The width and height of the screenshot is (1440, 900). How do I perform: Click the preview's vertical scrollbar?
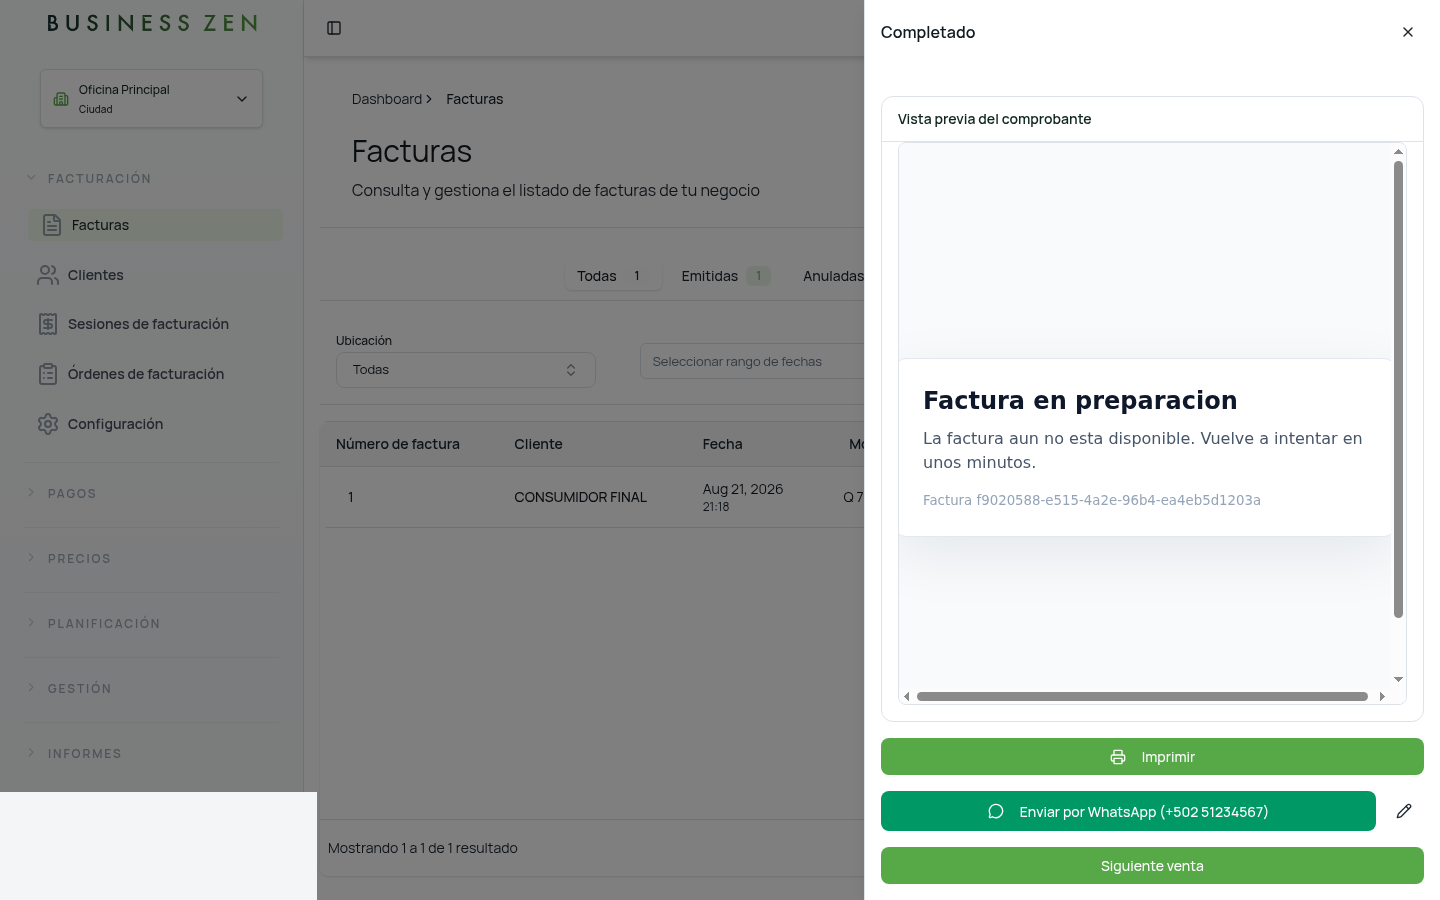pos(1398,390)
